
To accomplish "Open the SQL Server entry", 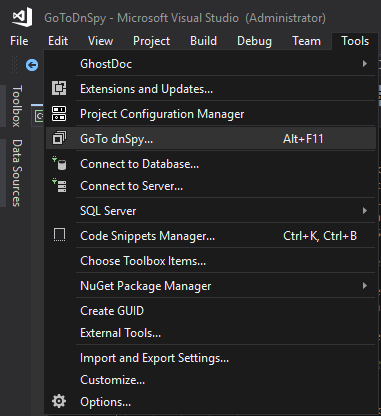I will point(211,210).
